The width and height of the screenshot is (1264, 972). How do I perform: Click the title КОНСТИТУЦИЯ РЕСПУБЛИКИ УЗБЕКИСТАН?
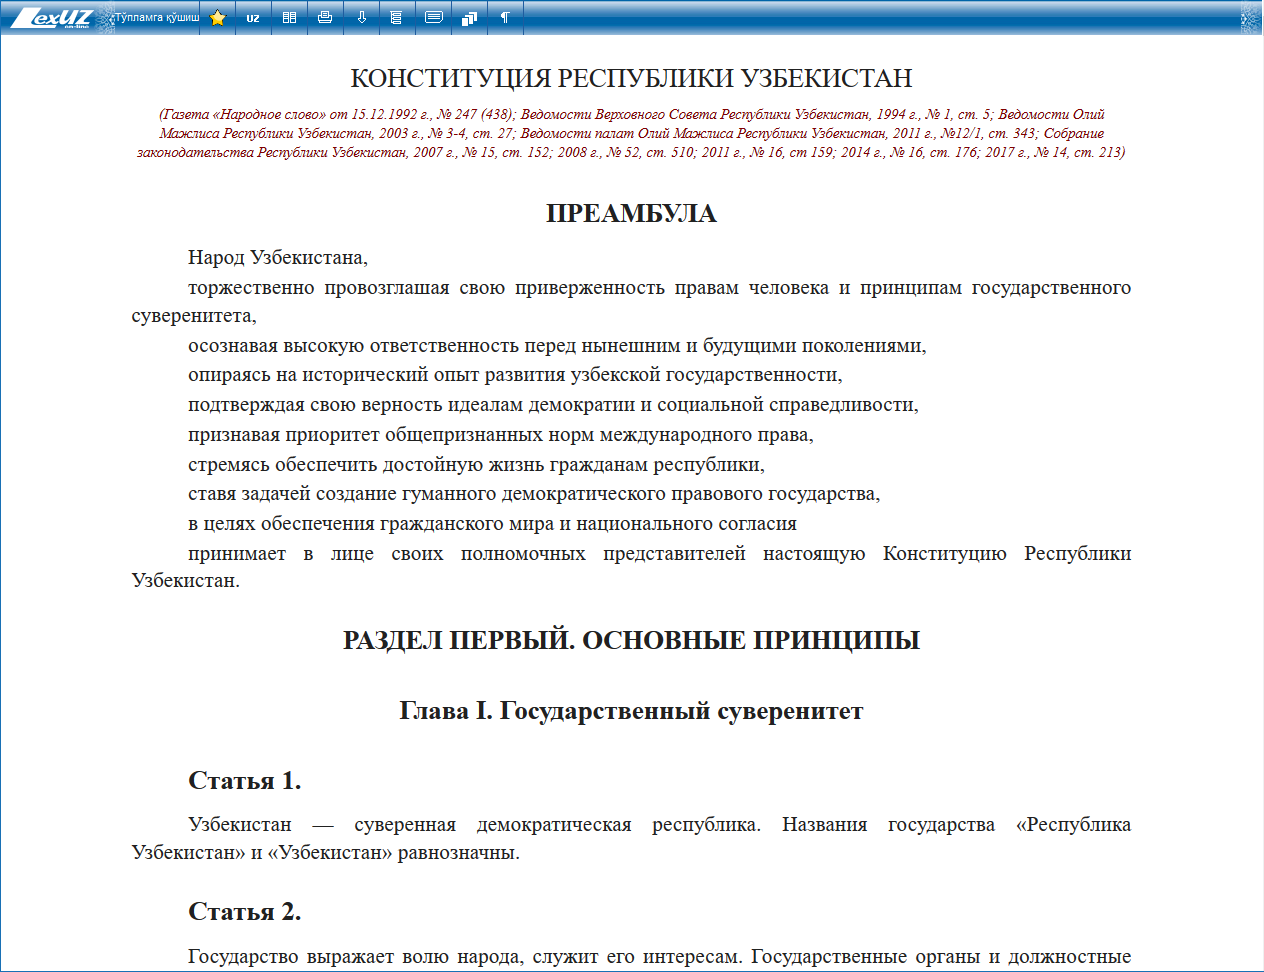(x=631, y=78)
